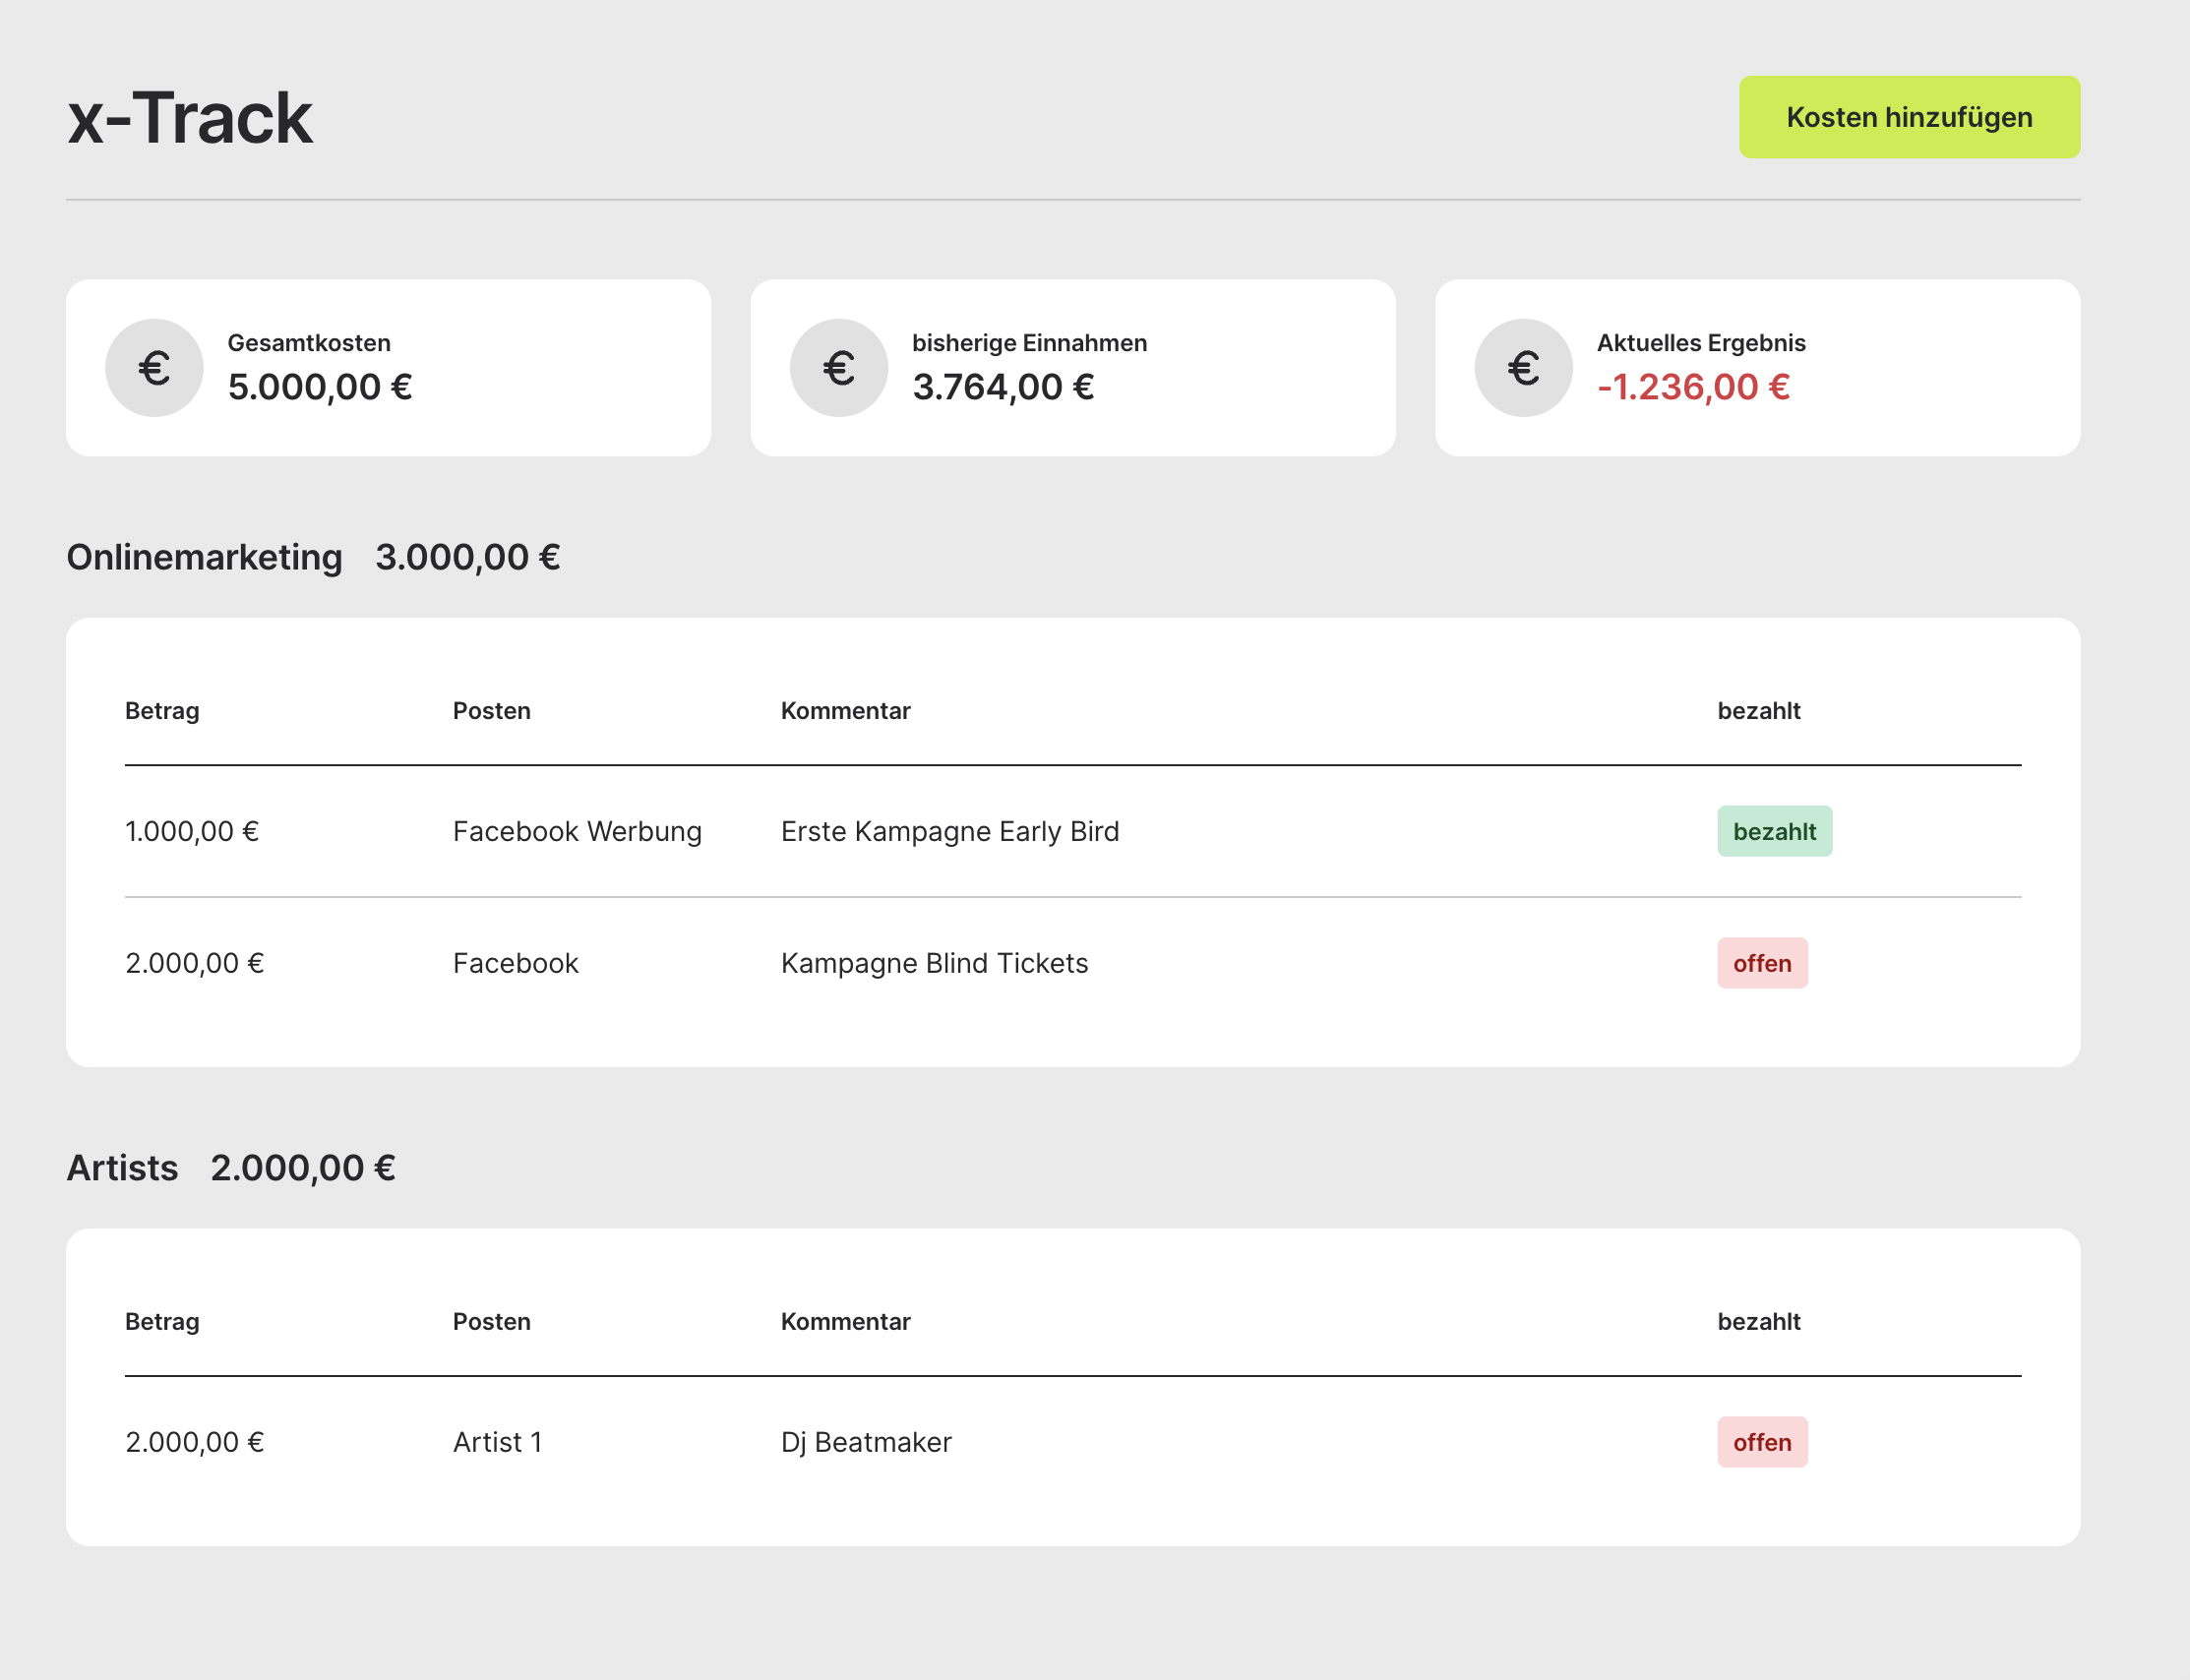Toggle the bezahlt badge for Facebook Werbung
Image resolution: width=2190 pixels, height=1680 pixels.
click(1775, 831)
